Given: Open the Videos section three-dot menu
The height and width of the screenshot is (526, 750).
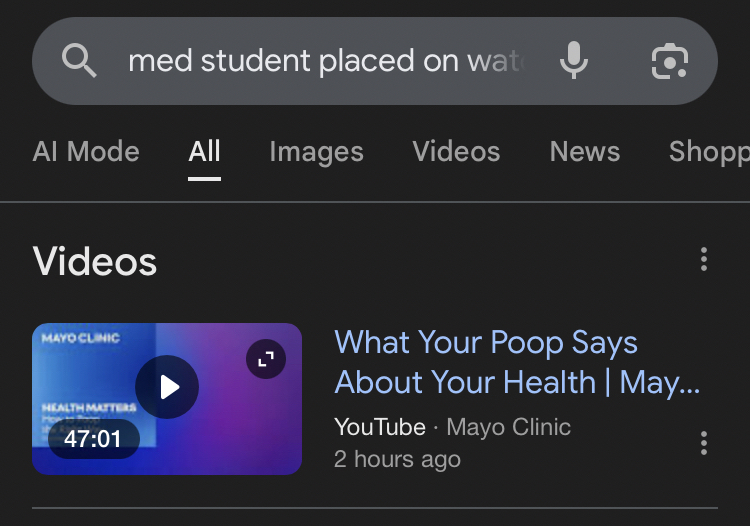Looking at the screenshot, I should pyautogui.click(x=704, y=260).
